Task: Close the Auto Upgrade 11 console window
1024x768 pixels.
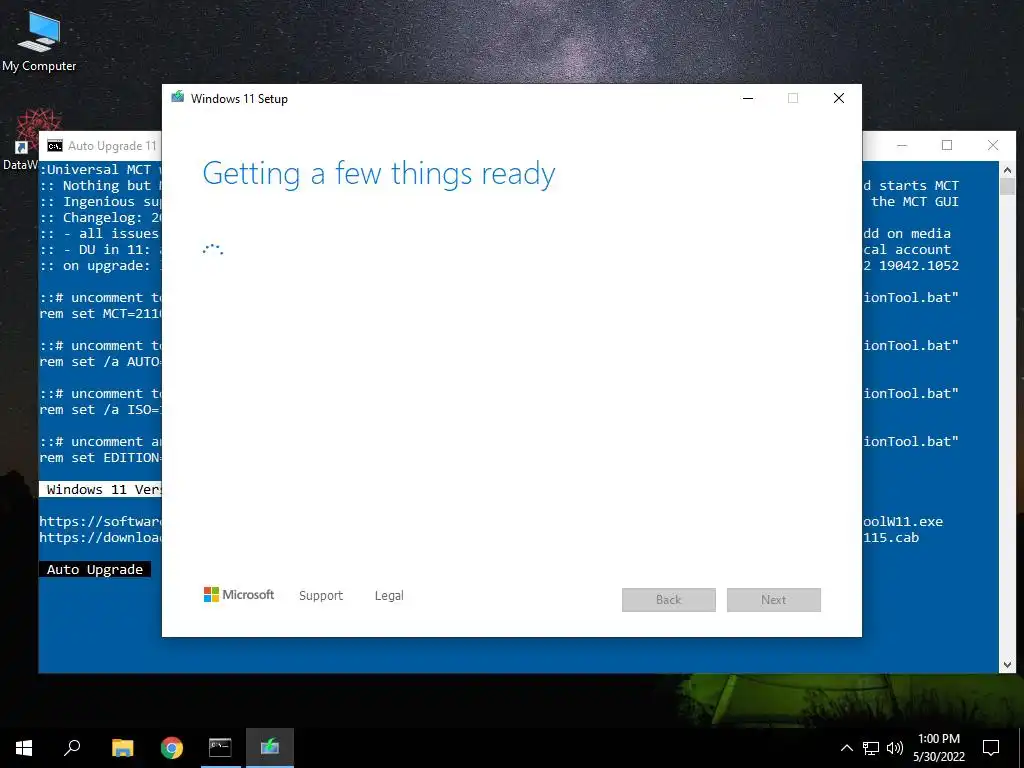Action: (993, 145)
